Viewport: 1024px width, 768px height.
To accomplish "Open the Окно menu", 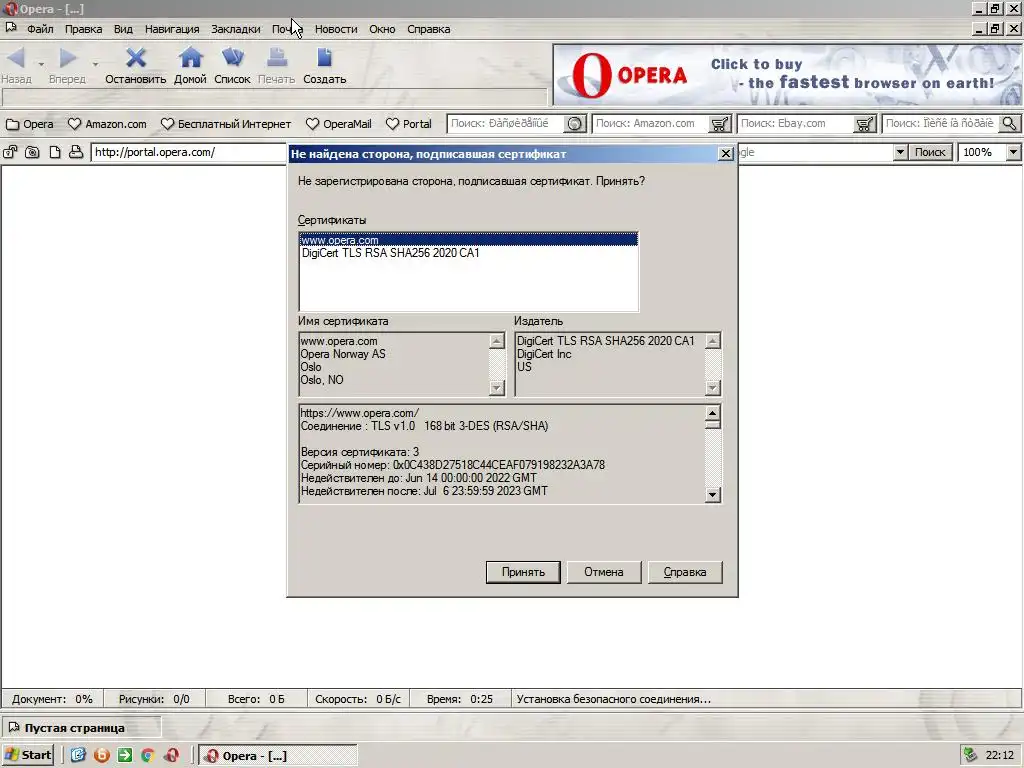I will coord(382,29).
